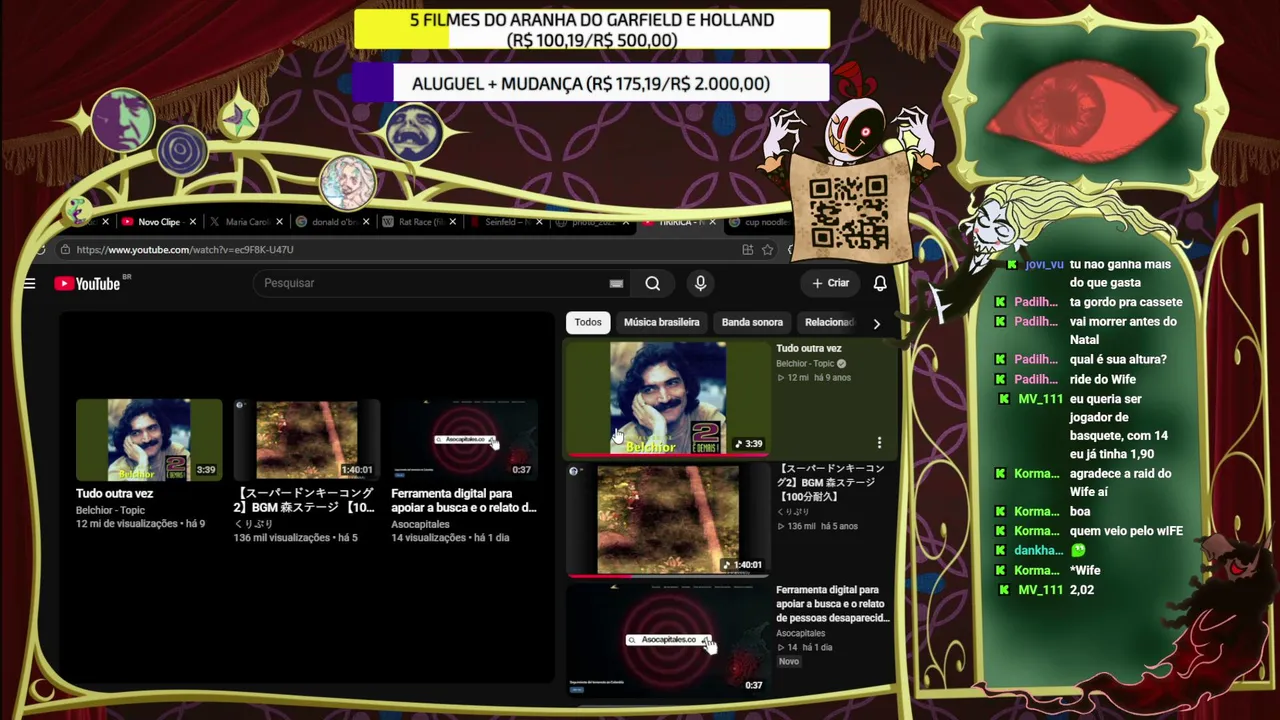1280x720 pixels.
Task: Open Tudo outra vez sidebar thumbnail
Action: [x=668, y=398]
